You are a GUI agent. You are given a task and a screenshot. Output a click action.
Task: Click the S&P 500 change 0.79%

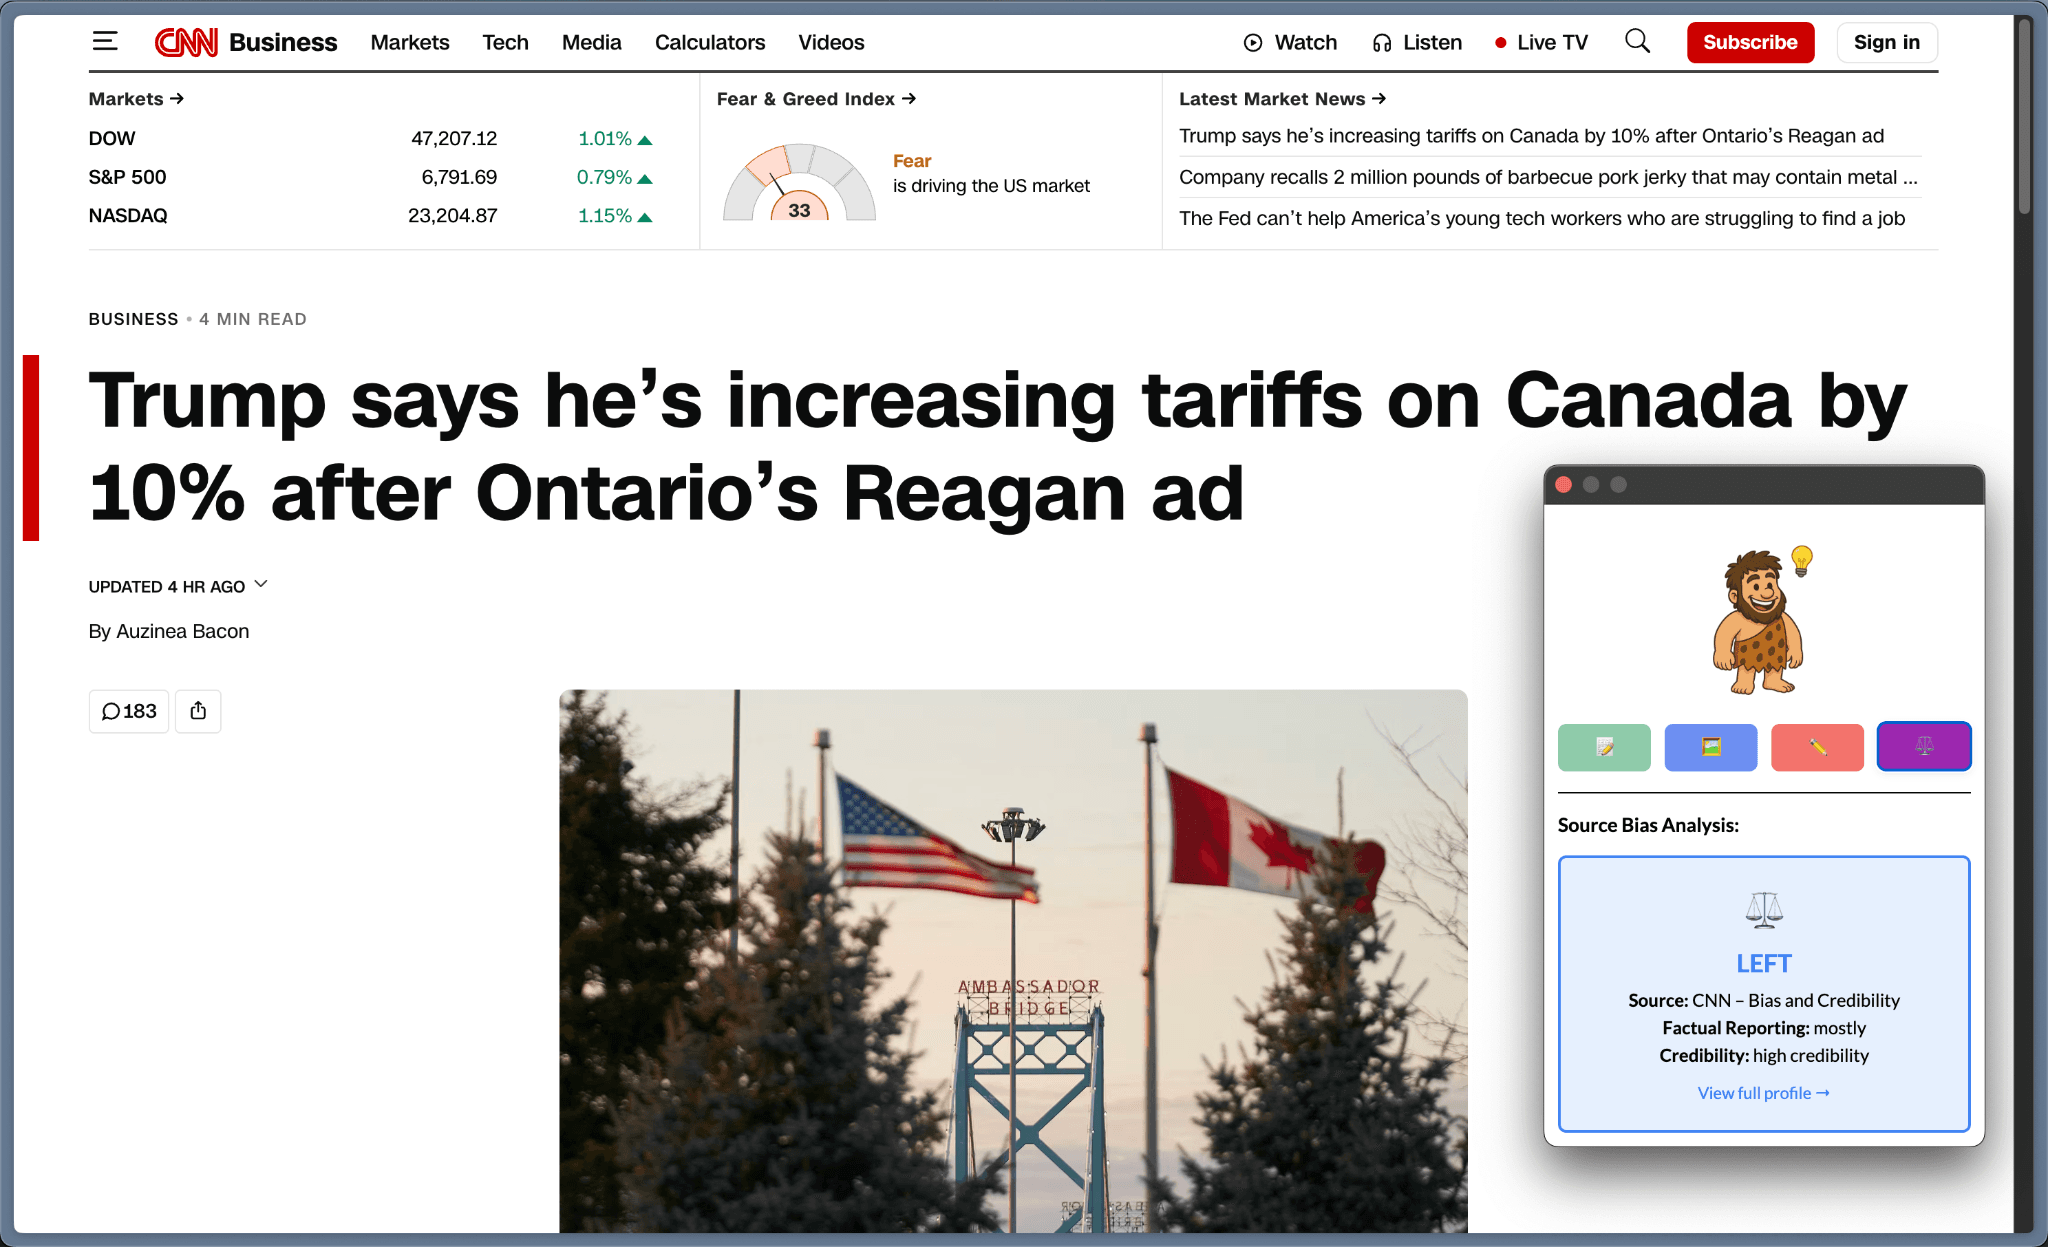tap(614, 177)
